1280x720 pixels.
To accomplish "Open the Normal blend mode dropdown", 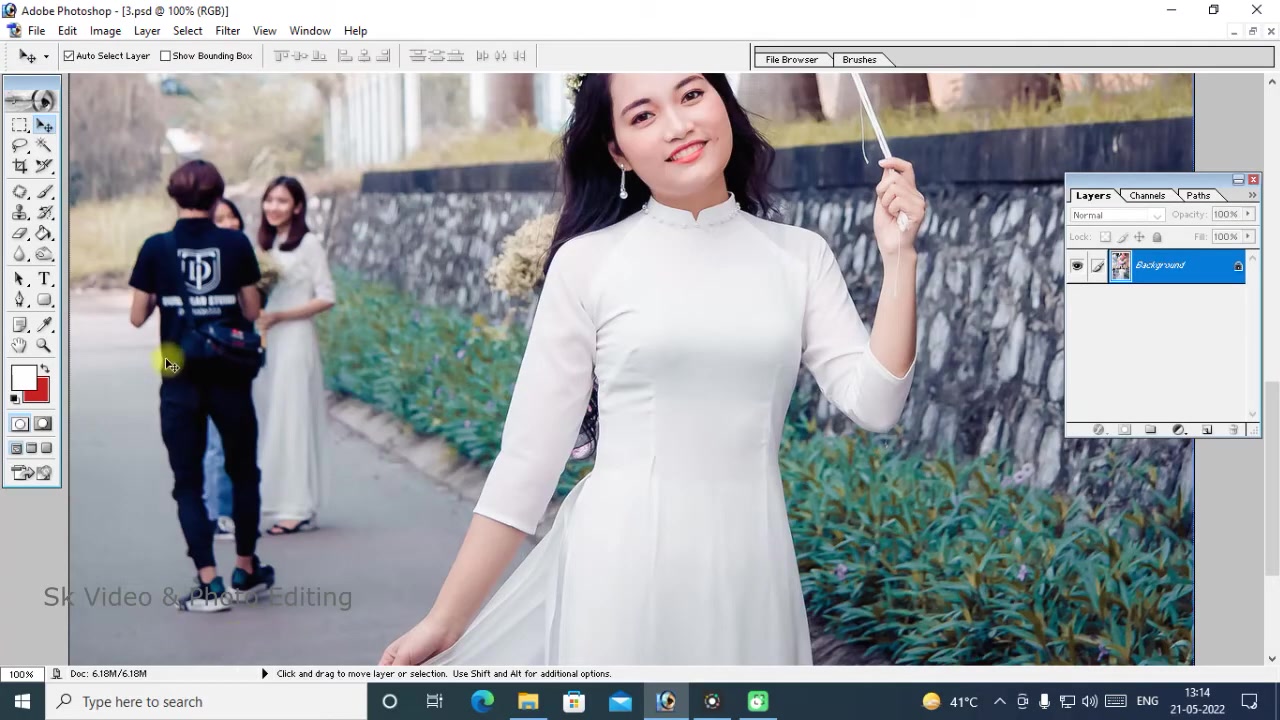I will coord(1117,215).
